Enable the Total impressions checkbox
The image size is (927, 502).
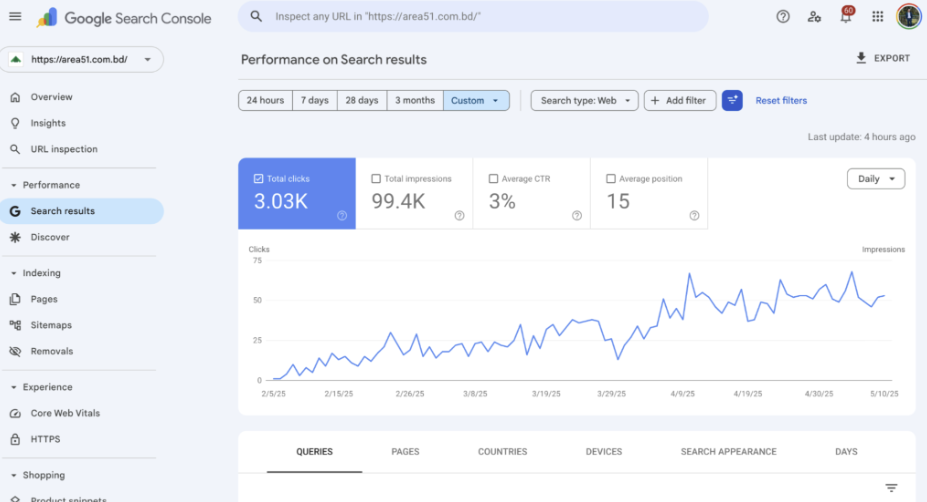pos(376,179)
